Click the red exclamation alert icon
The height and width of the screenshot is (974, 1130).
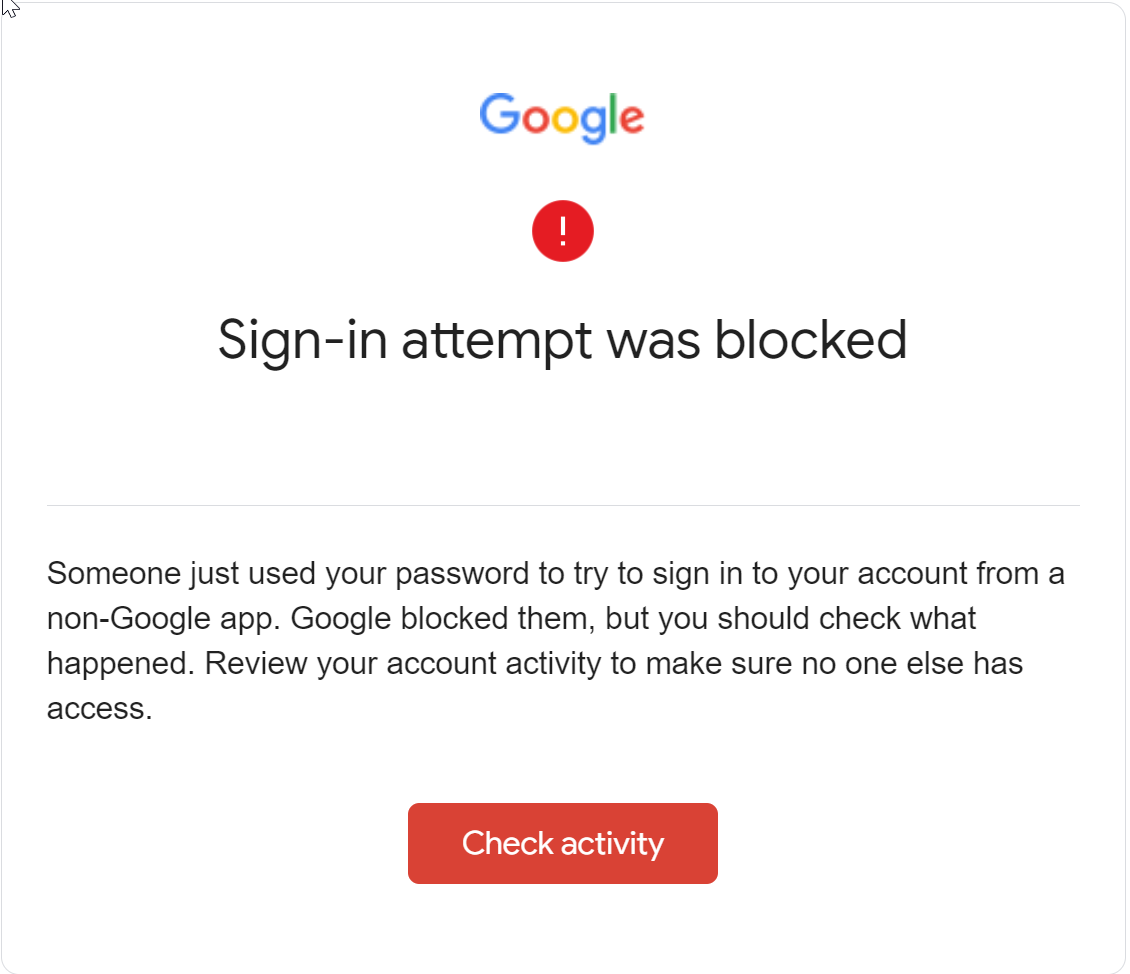[563, 231]
